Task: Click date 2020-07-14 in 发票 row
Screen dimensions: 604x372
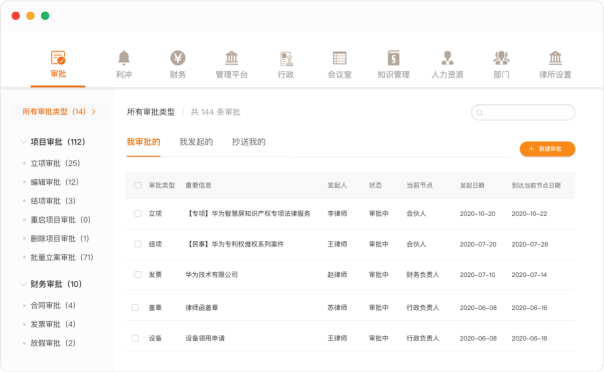Action: pos(529,275)
